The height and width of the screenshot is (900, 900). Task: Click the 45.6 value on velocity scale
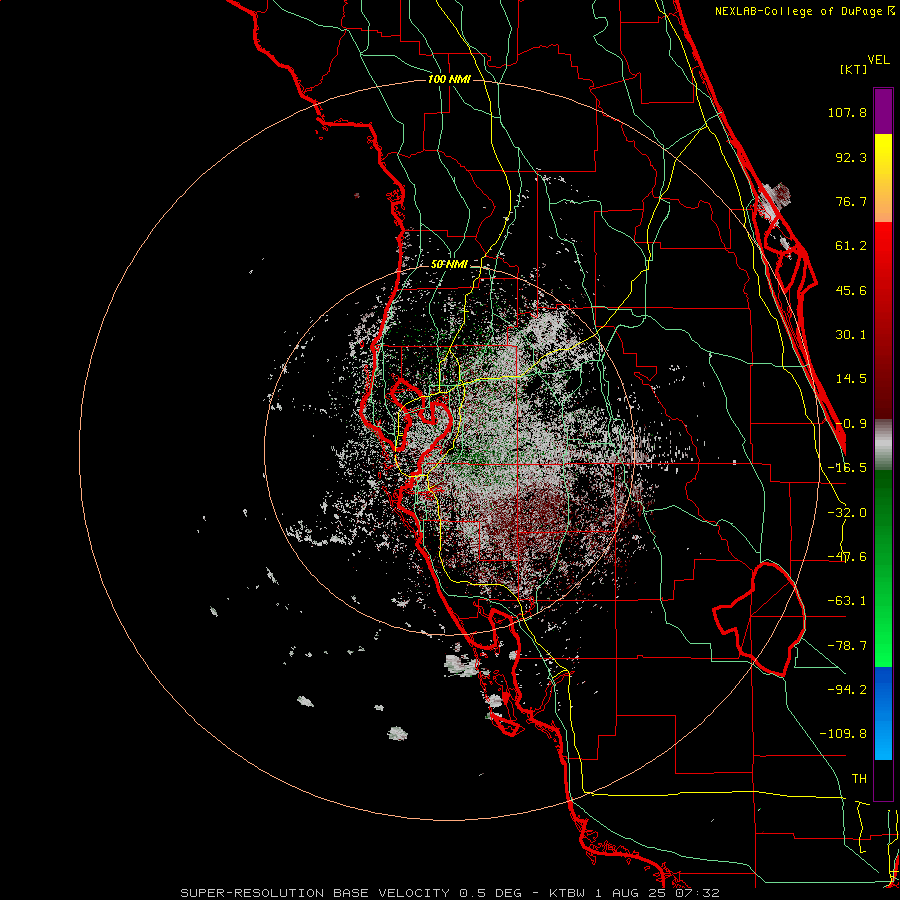[x=851, y=290]
